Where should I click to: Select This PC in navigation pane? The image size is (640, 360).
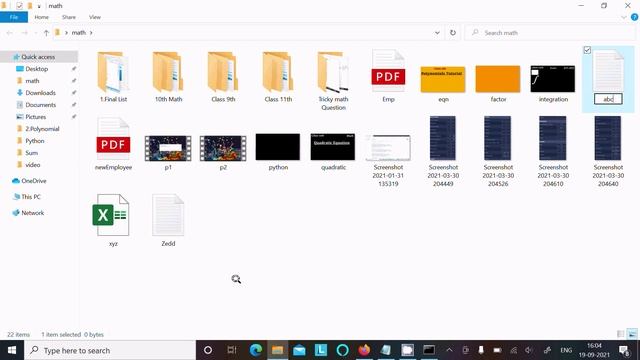point(31,197)
